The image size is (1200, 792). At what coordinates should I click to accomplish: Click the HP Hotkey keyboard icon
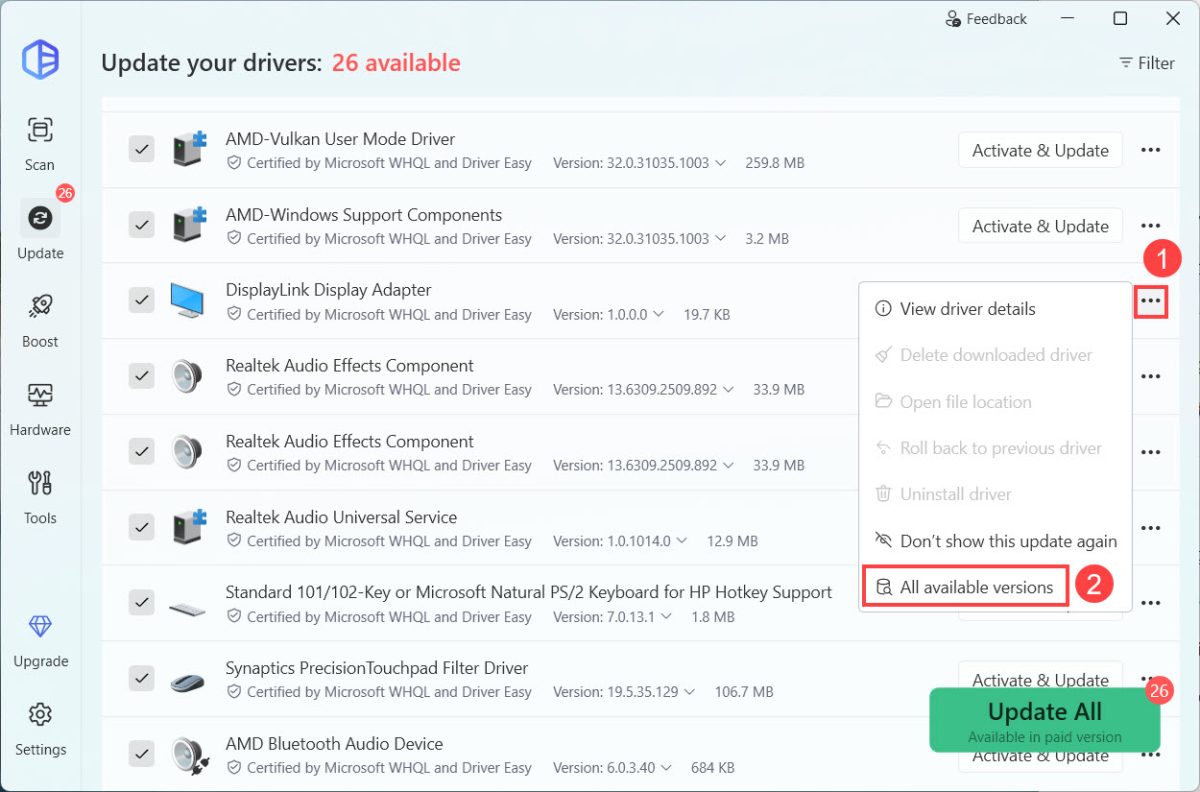tap(187, 609)
